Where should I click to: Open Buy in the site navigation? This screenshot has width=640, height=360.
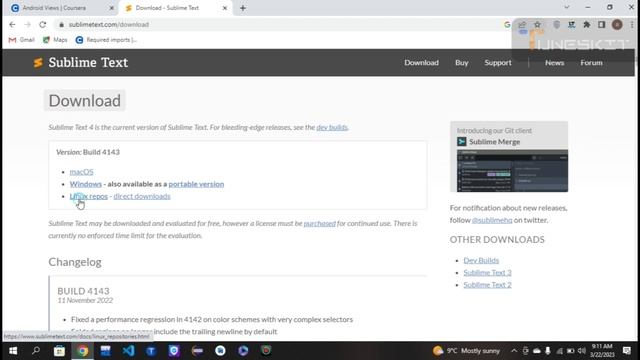[462, 62]
